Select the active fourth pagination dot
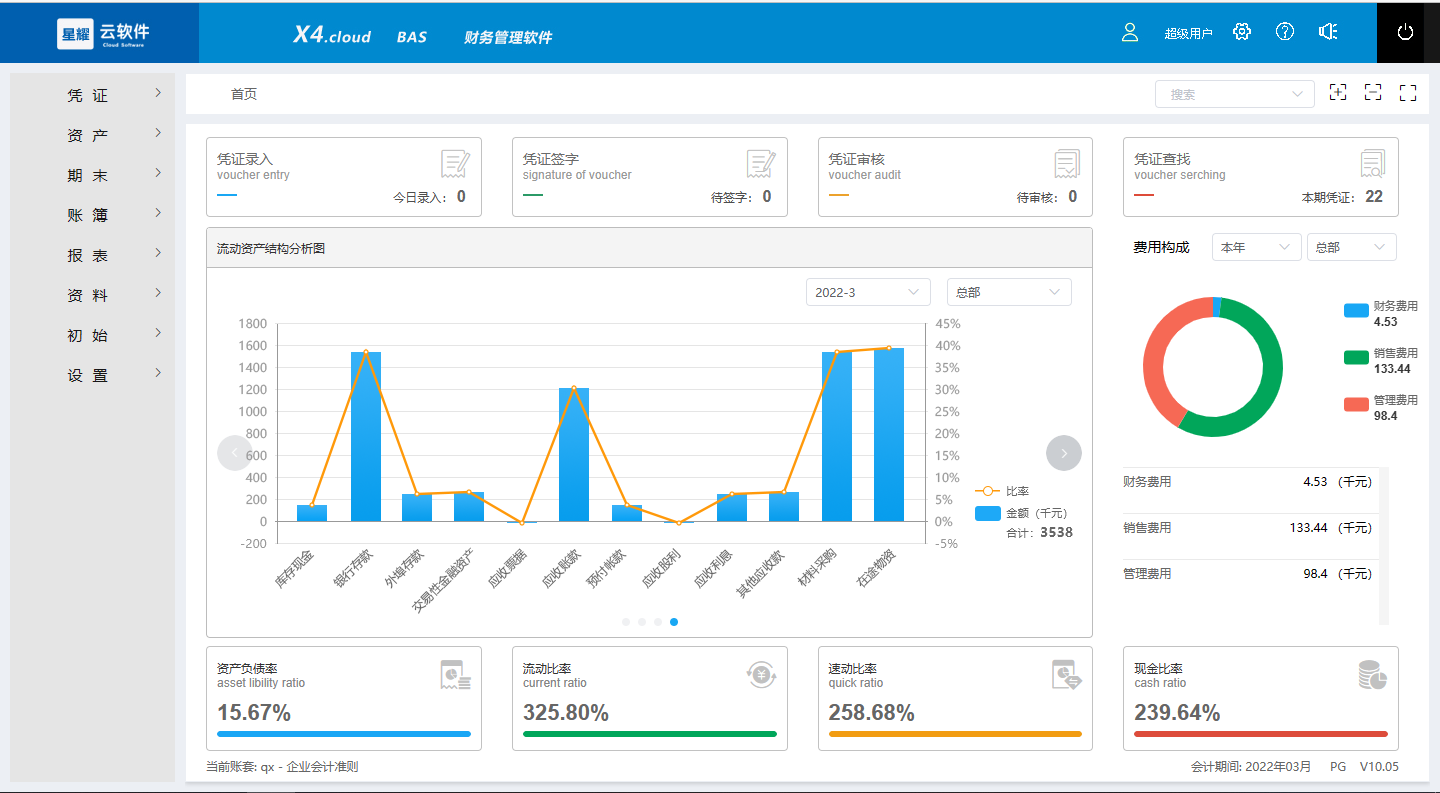Image resolution: width=1440 pixels, height=793 pixels. pyautogui.click(x=674, y=622)
